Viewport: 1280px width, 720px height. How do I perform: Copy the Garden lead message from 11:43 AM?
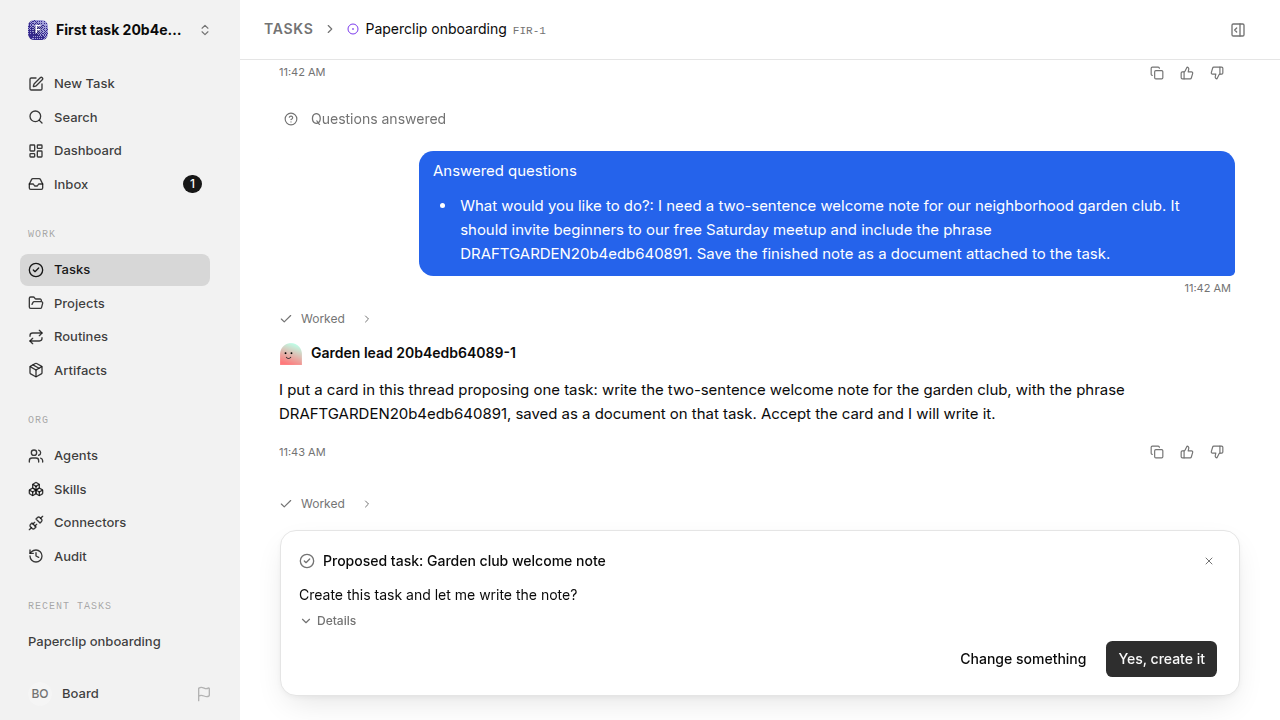1157,452
